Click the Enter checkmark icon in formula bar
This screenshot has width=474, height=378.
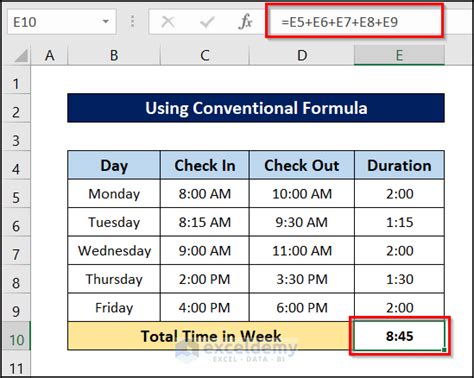pos(207,22)
